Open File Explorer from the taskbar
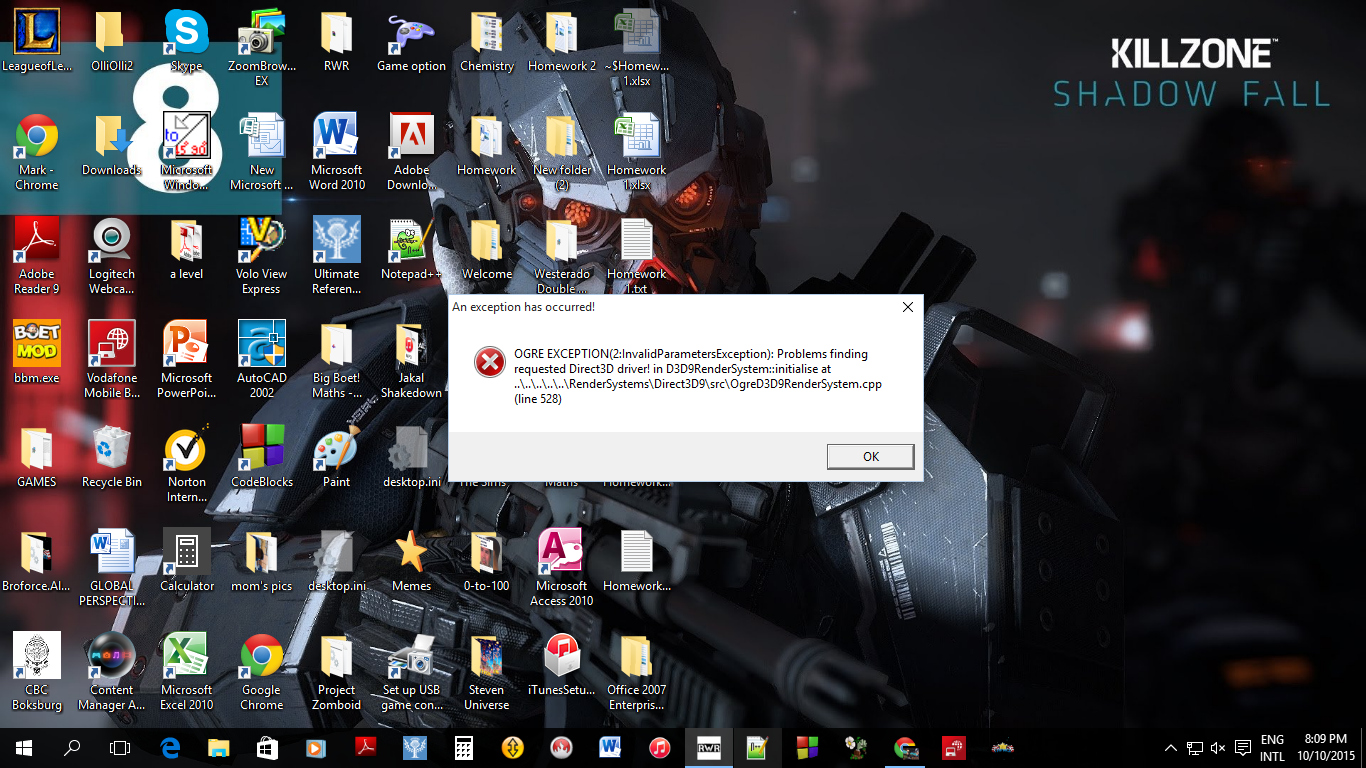The image size is (1366, 768). [x=219, y=747]
